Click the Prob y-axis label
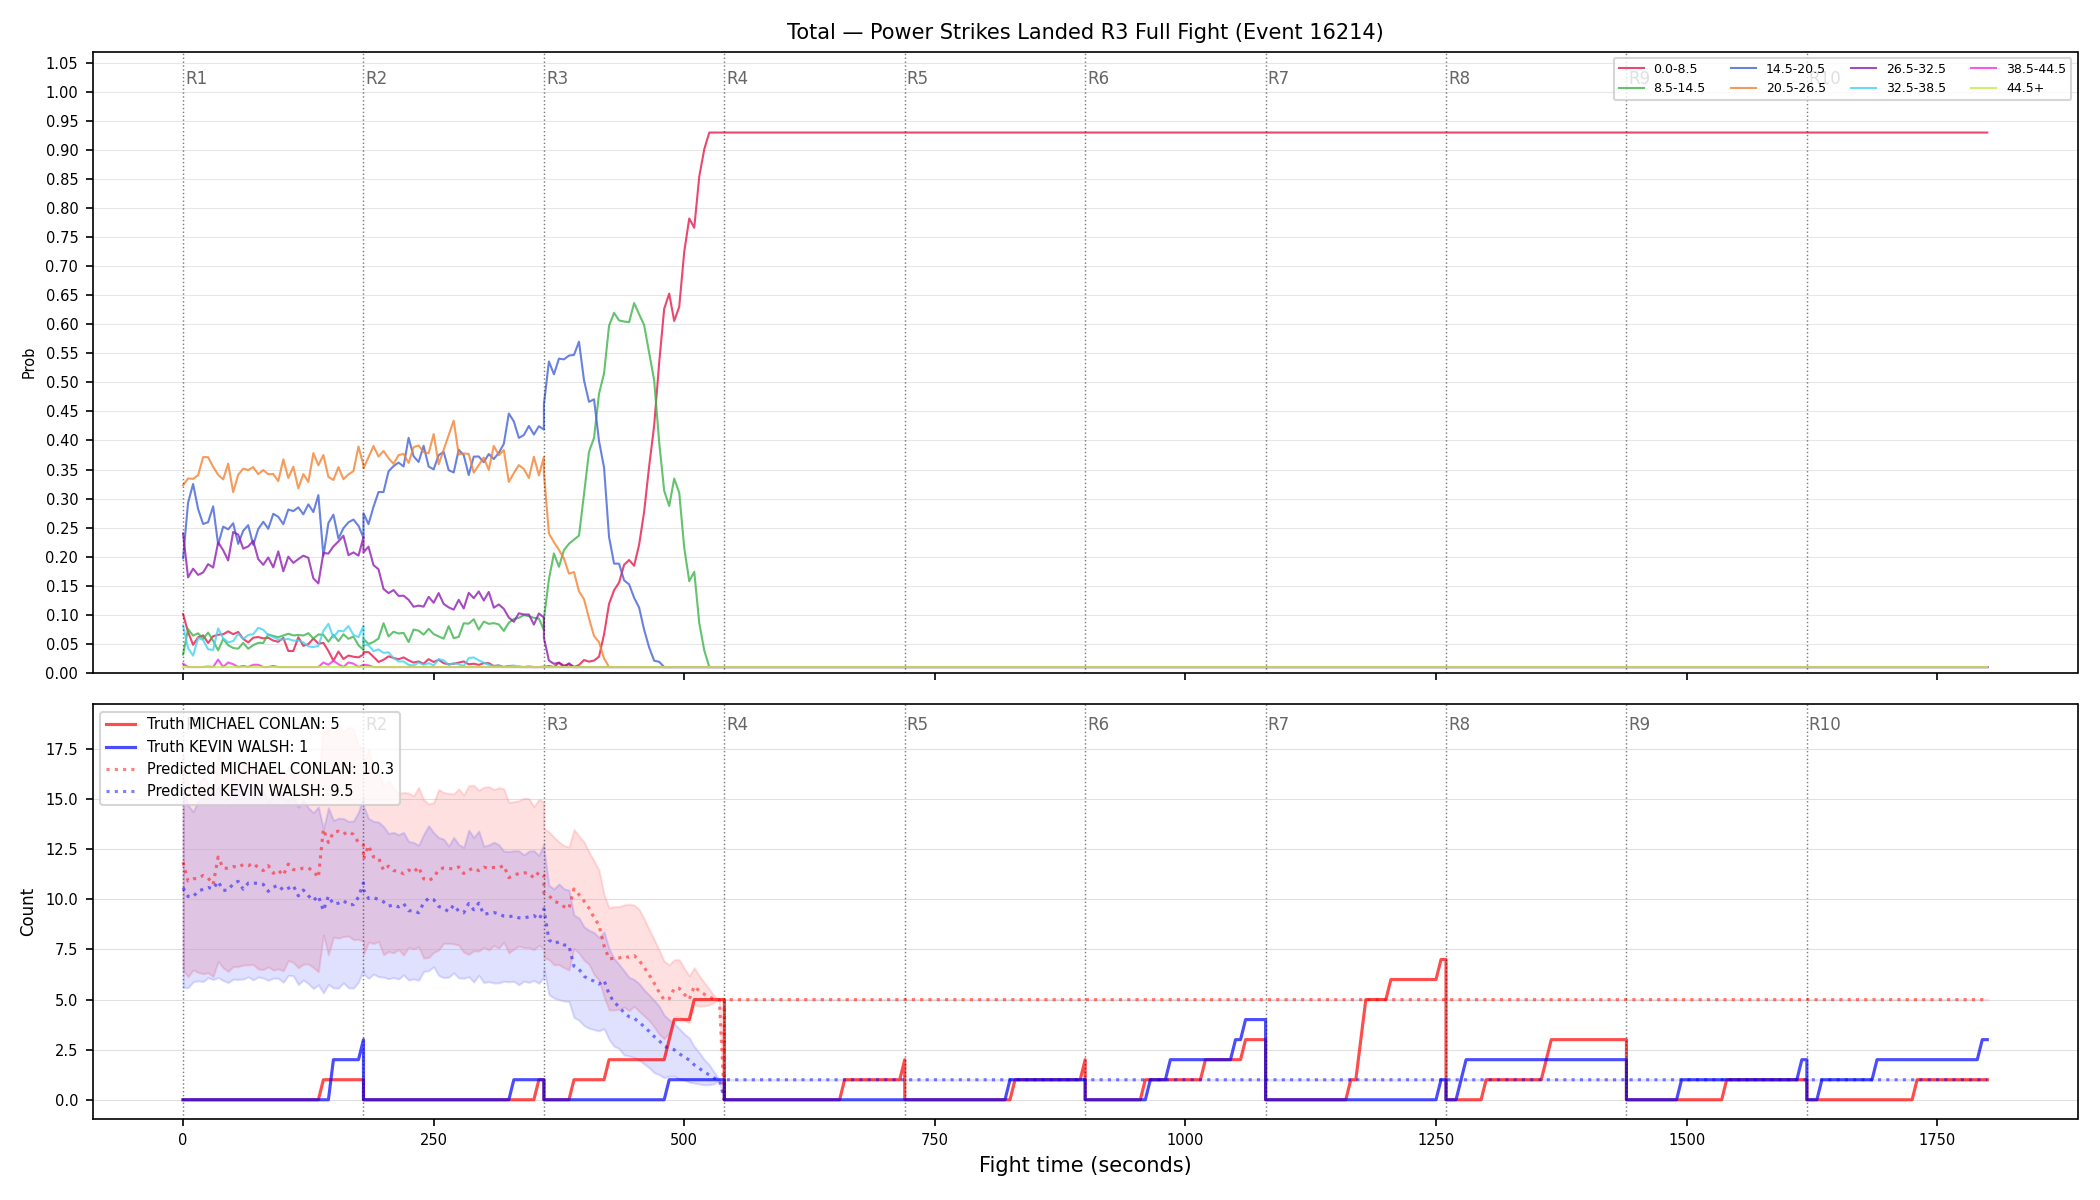This screenshot has height=1200, width=2100. point(29,363)
